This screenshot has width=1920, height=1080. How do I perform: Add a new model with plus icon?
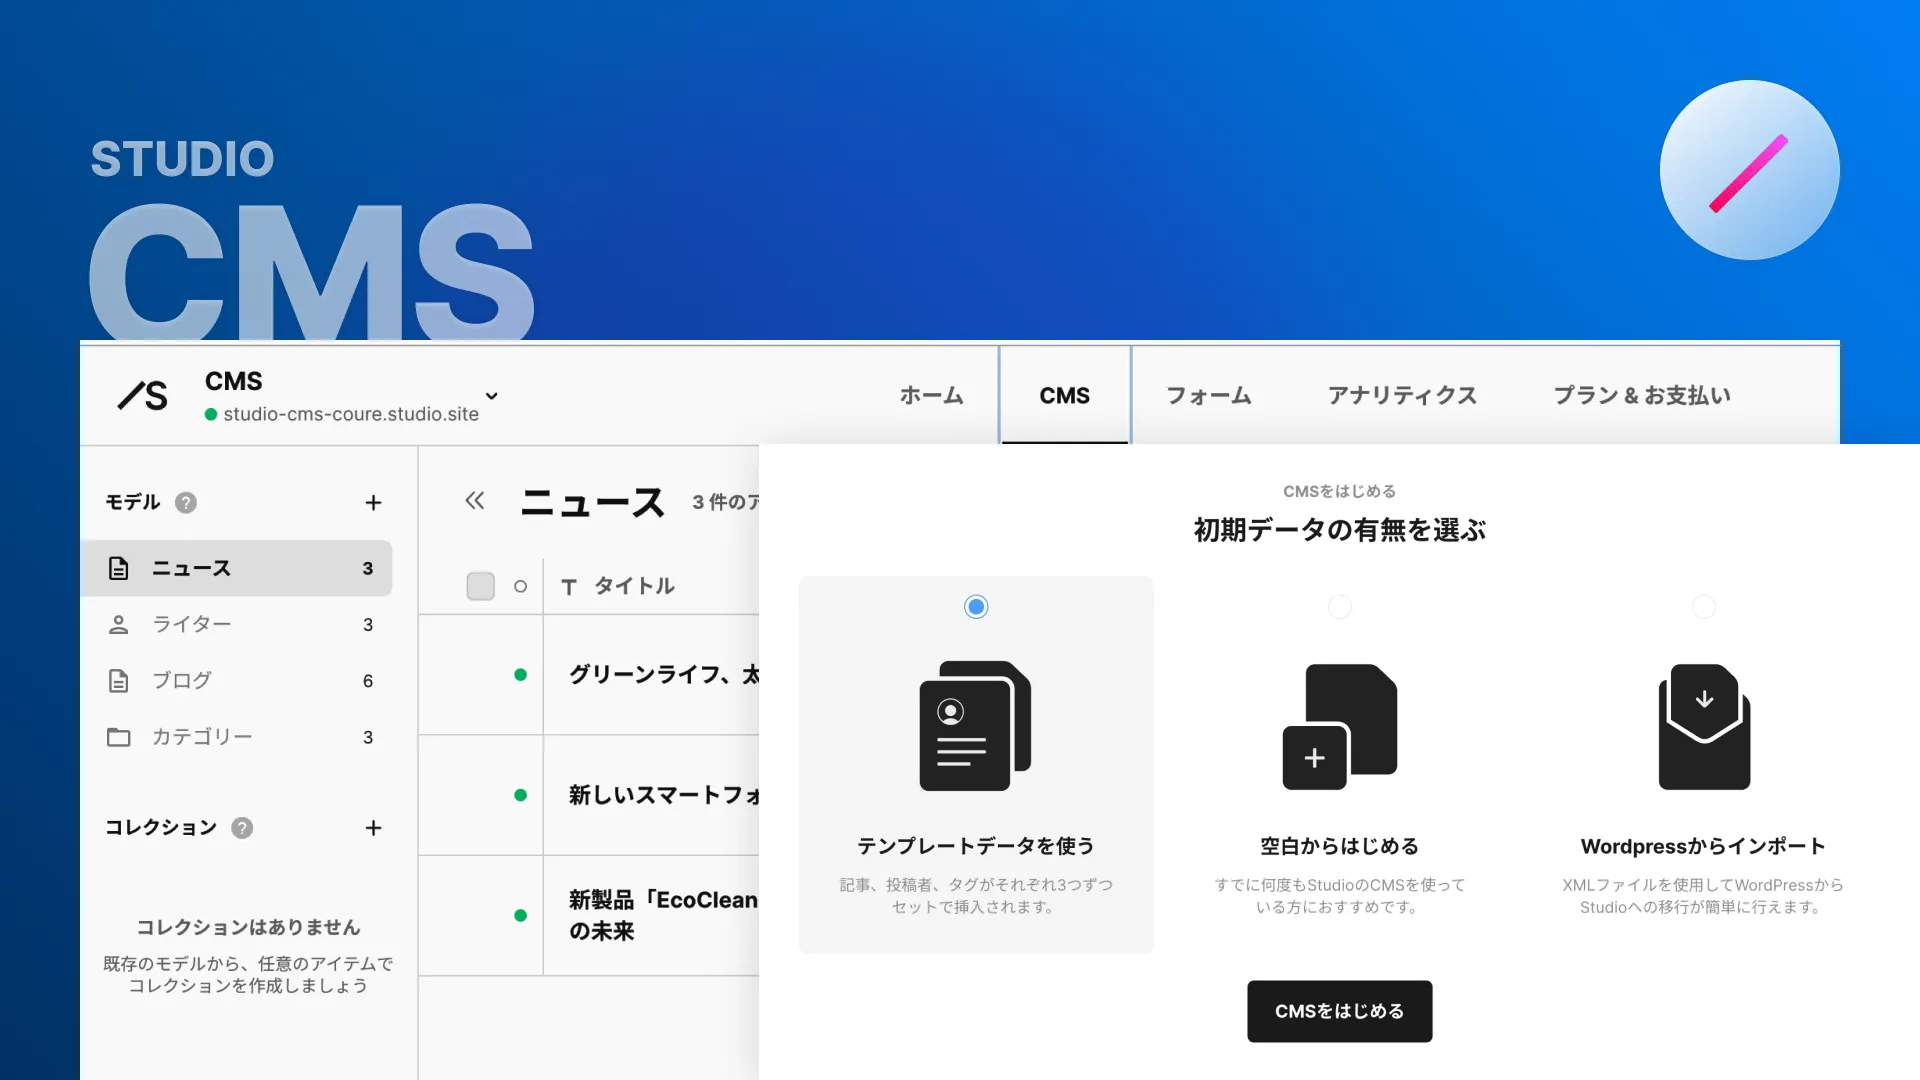[373, 503]
